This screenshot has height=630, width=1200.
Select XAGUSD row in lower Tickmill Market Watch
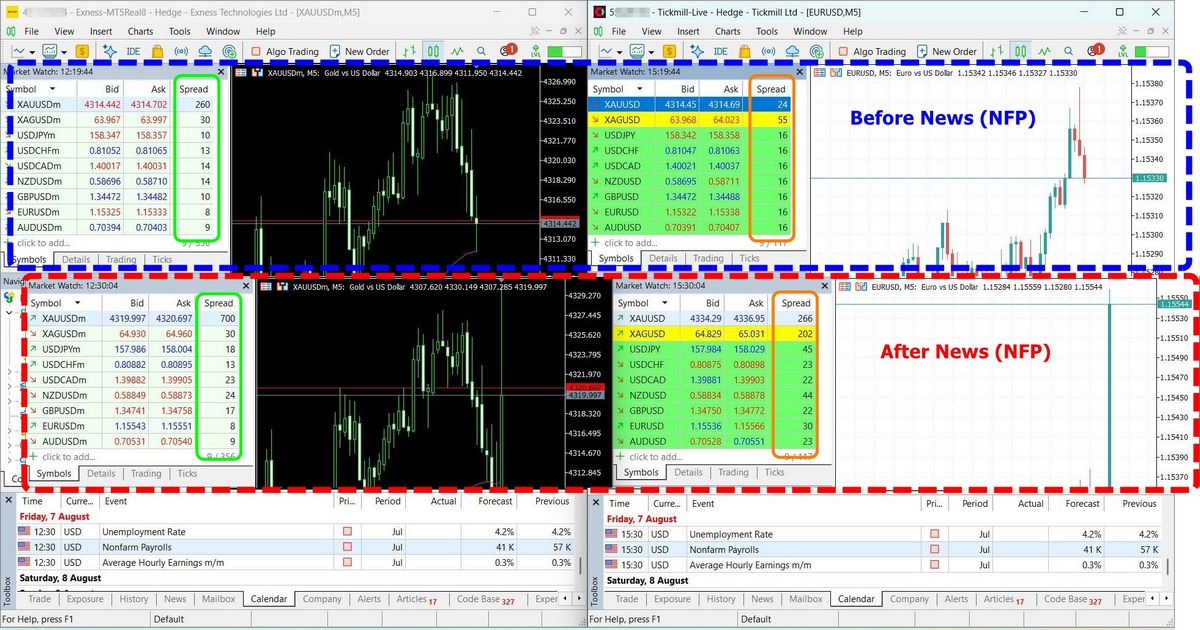(x=714, y=333)
